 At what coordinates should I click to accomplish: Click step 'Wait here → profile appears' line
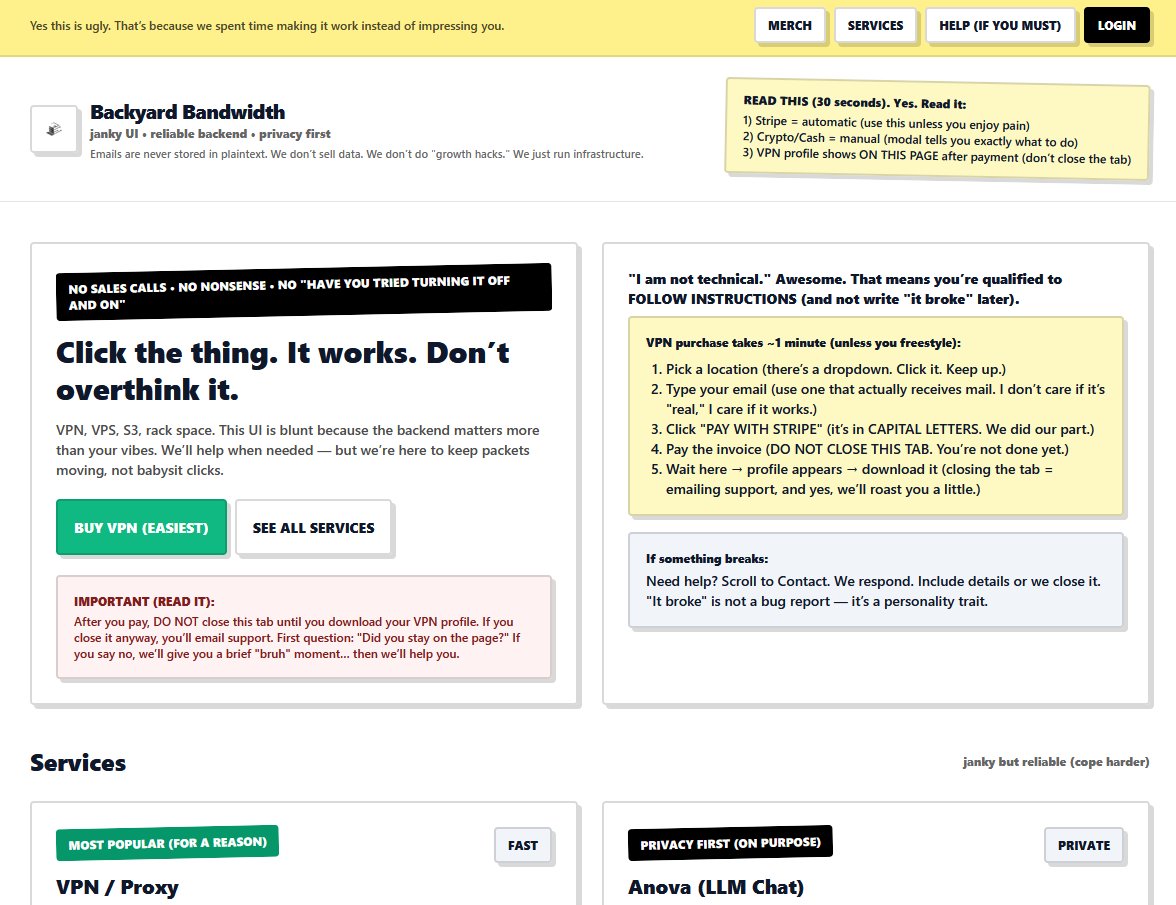point(859,479)
